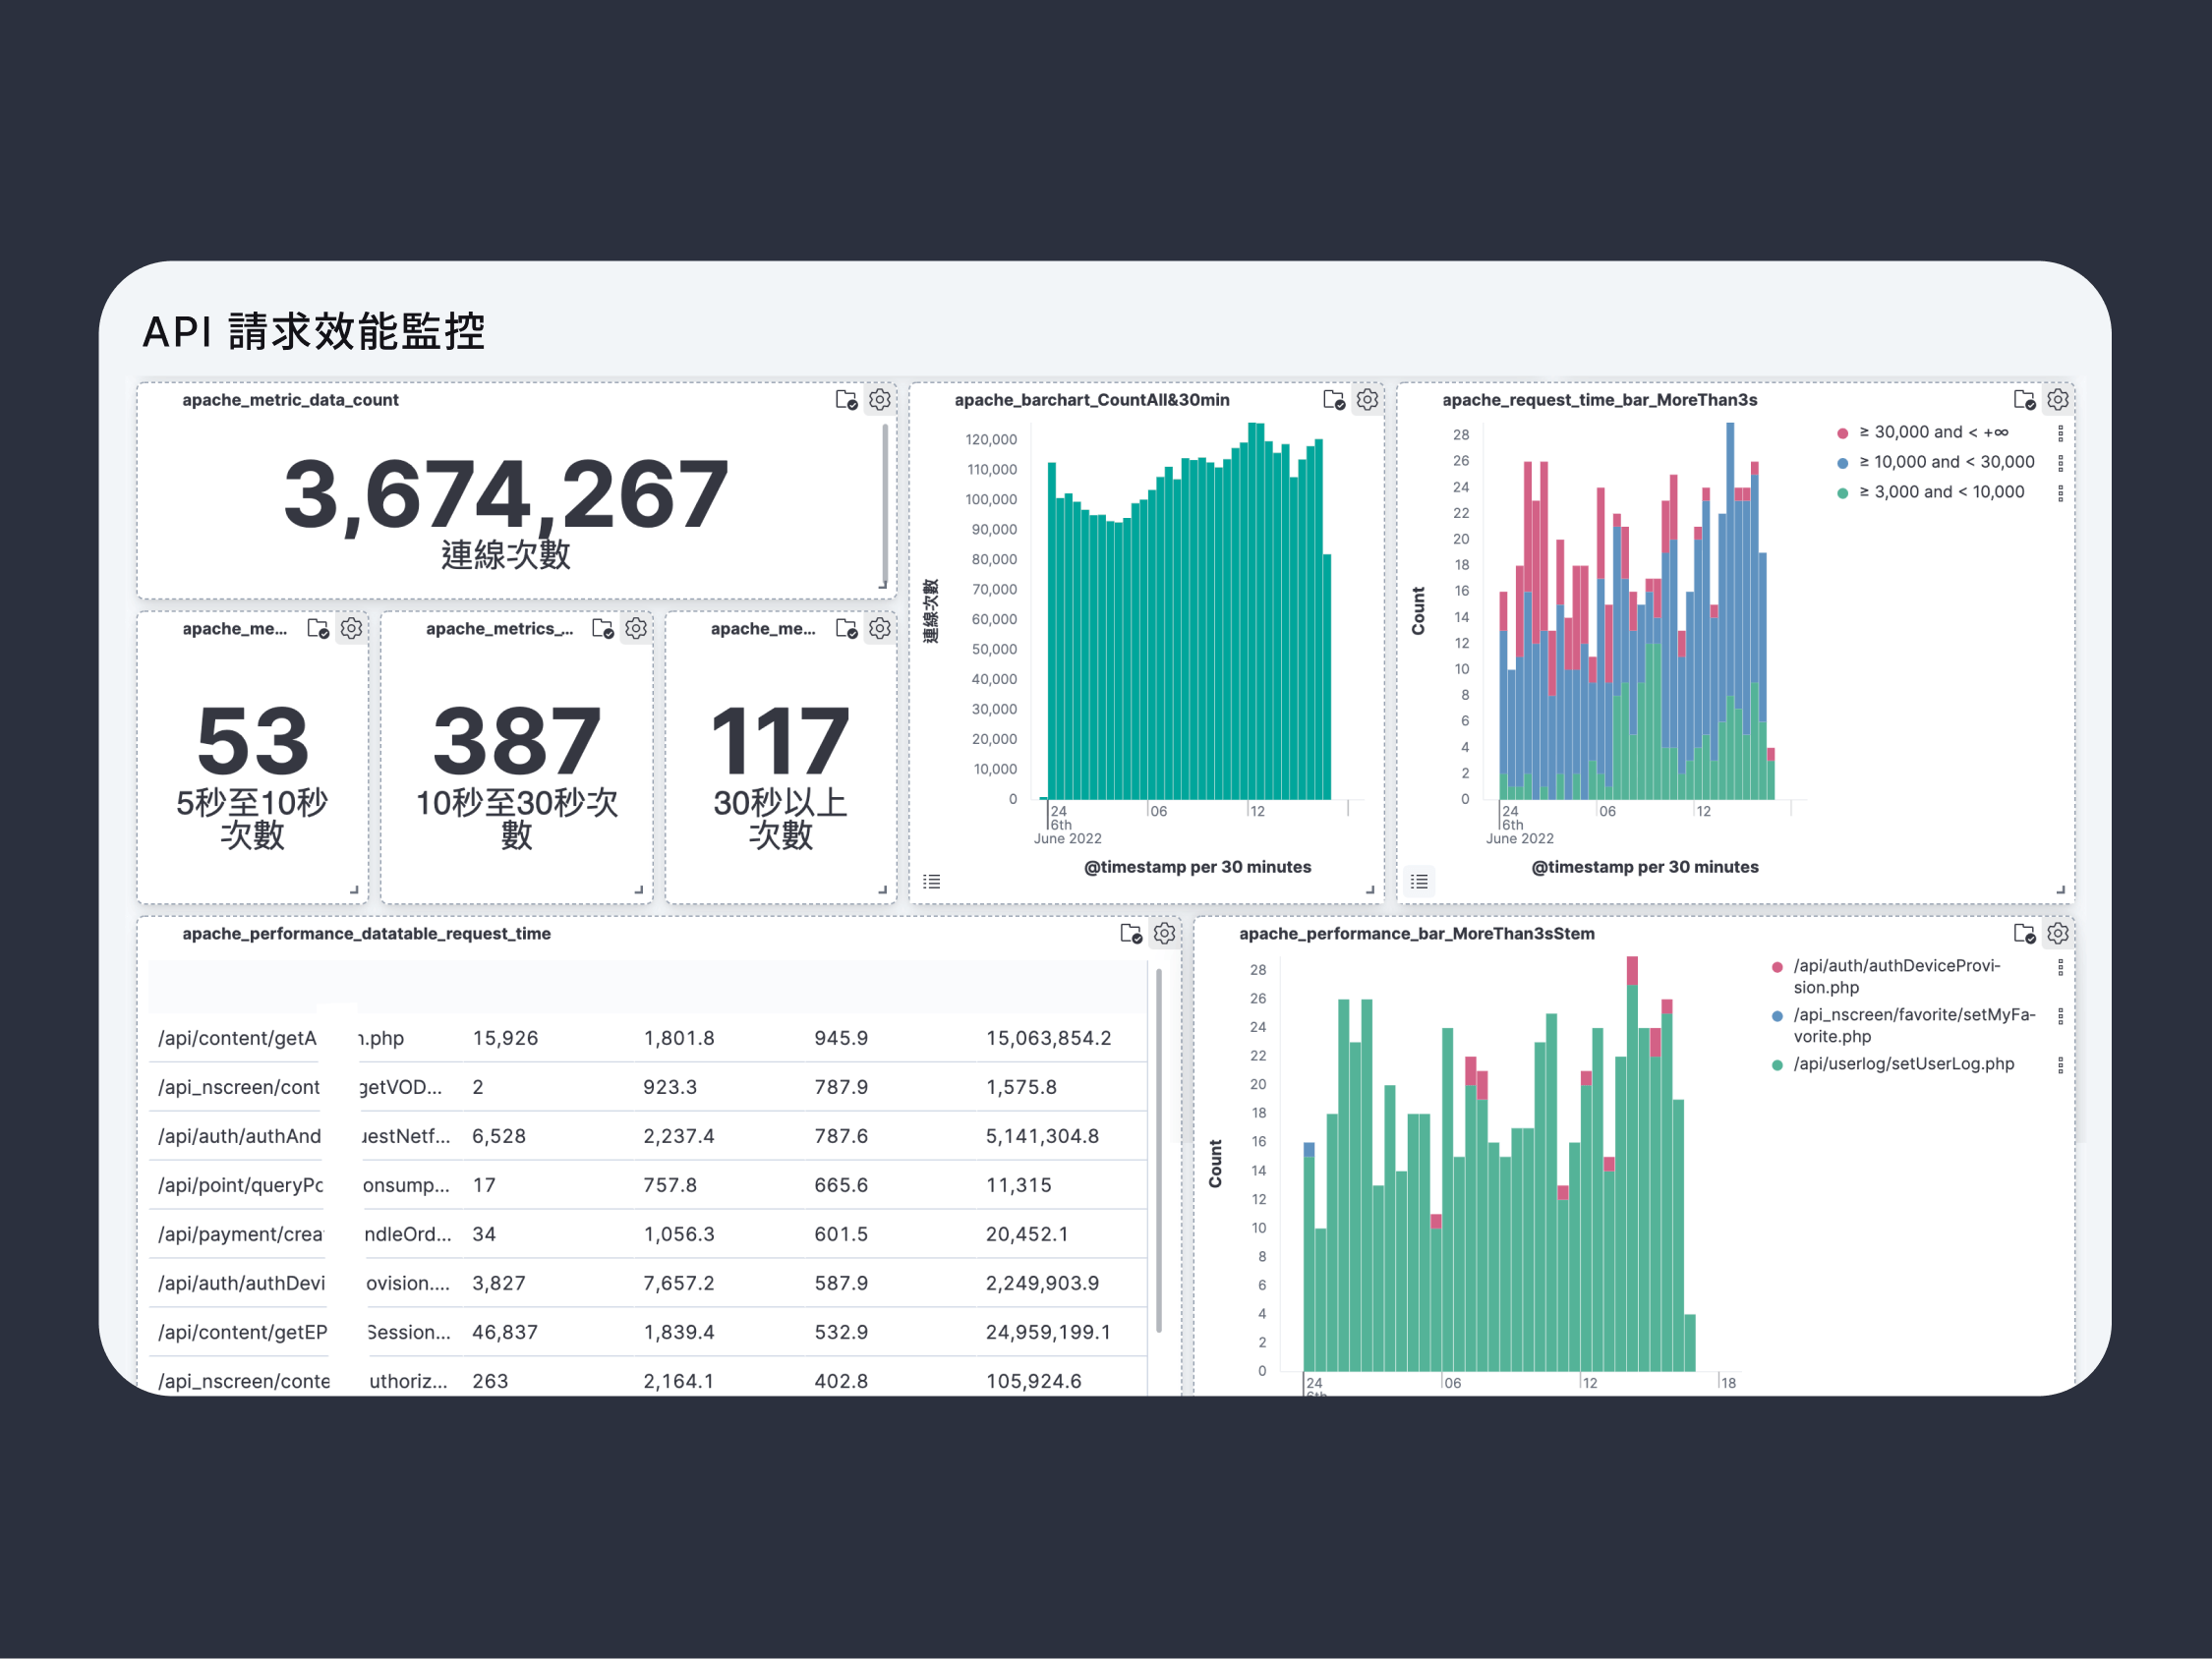2212x1659 pixels.
Task: Open gear options for apache_request_time_bar_MoreThan3s panel
Action: click(2057, 400)
